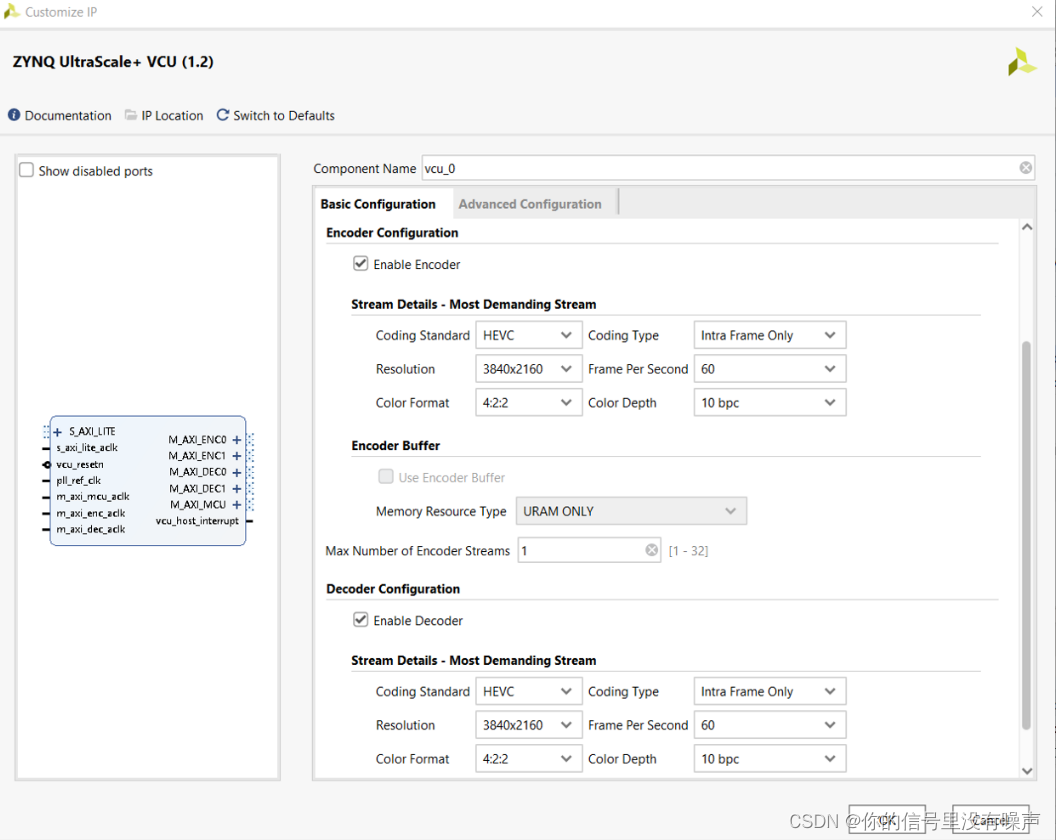Toggle Show disabled ports checkbox
Viewport: 1056px width, 840px height.
tap(27, 170)
